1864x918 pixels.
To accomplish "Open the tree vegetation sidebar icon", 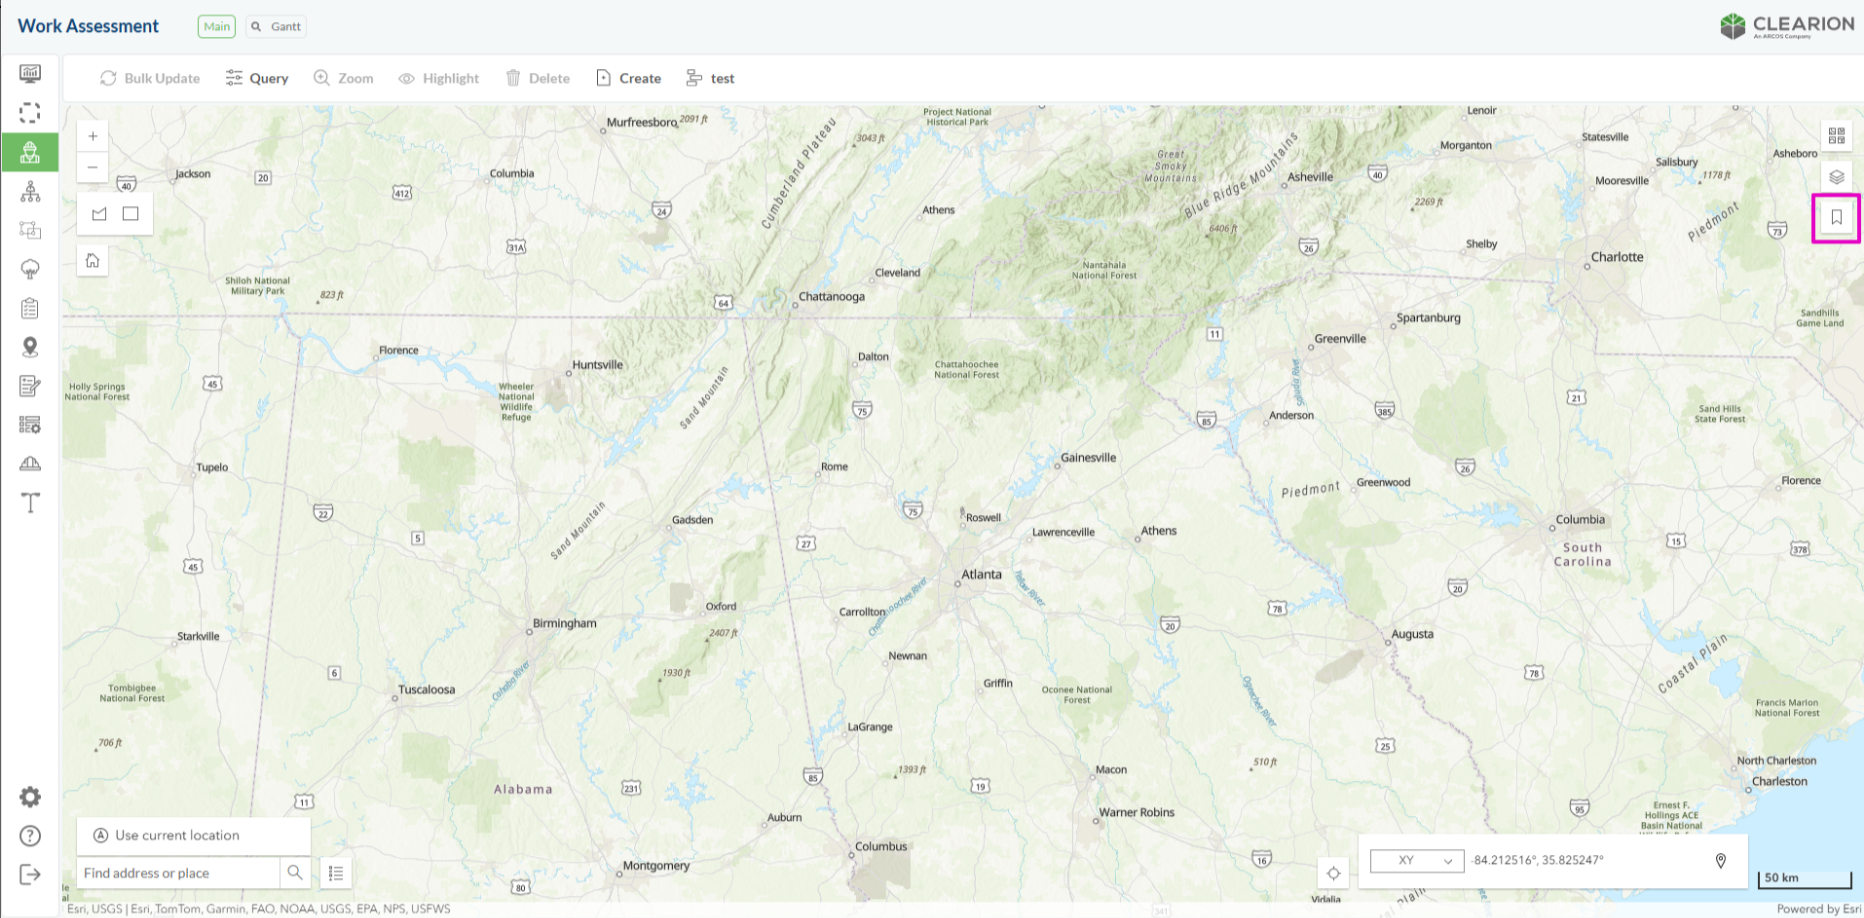I will (x=30, y=269).
